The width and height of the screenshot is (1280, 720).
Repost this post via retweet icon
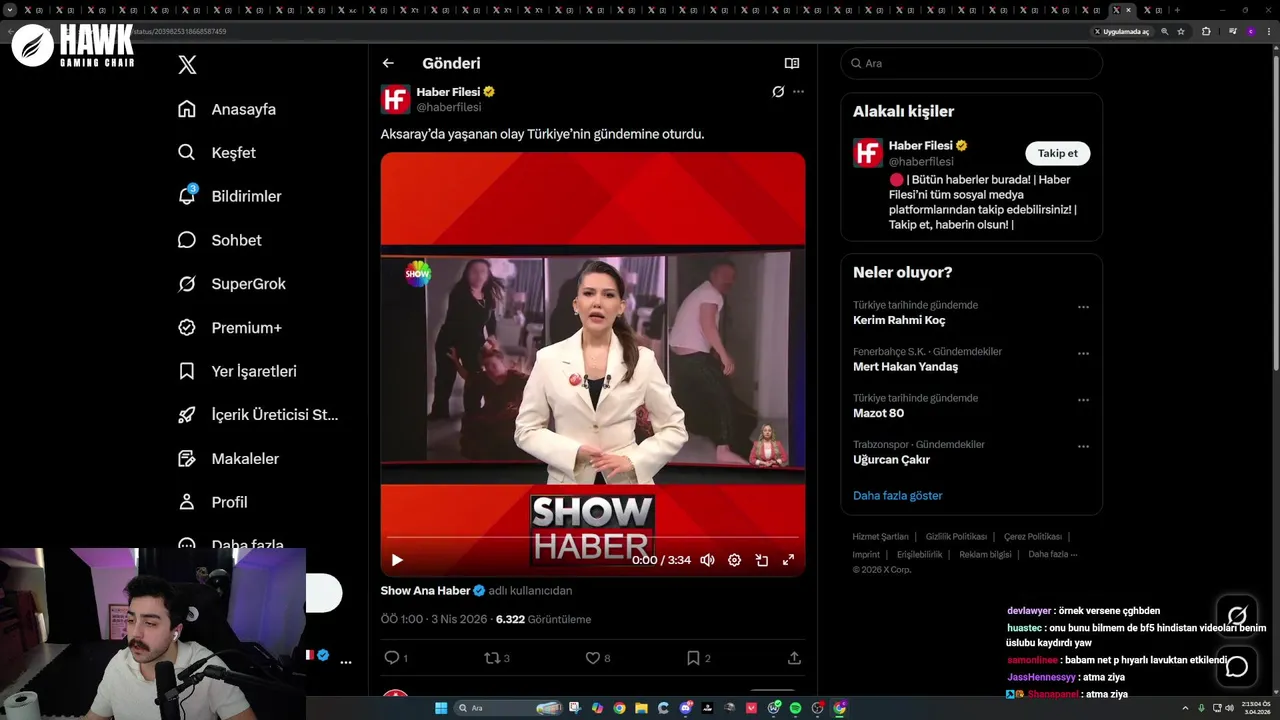491,657
